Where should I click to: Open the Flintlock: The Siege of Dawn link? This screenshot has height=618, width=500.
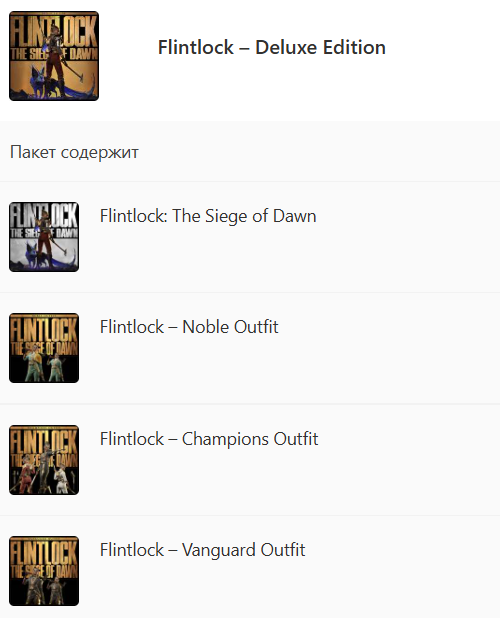click(208, 216)
